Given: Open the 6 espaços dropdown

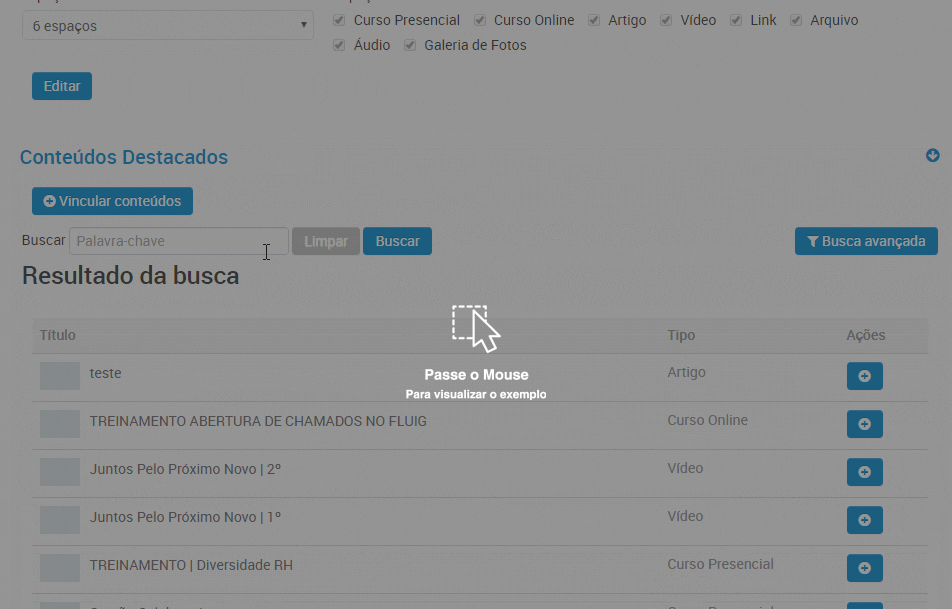Looking at the screenshot, I should coord(167,25).
